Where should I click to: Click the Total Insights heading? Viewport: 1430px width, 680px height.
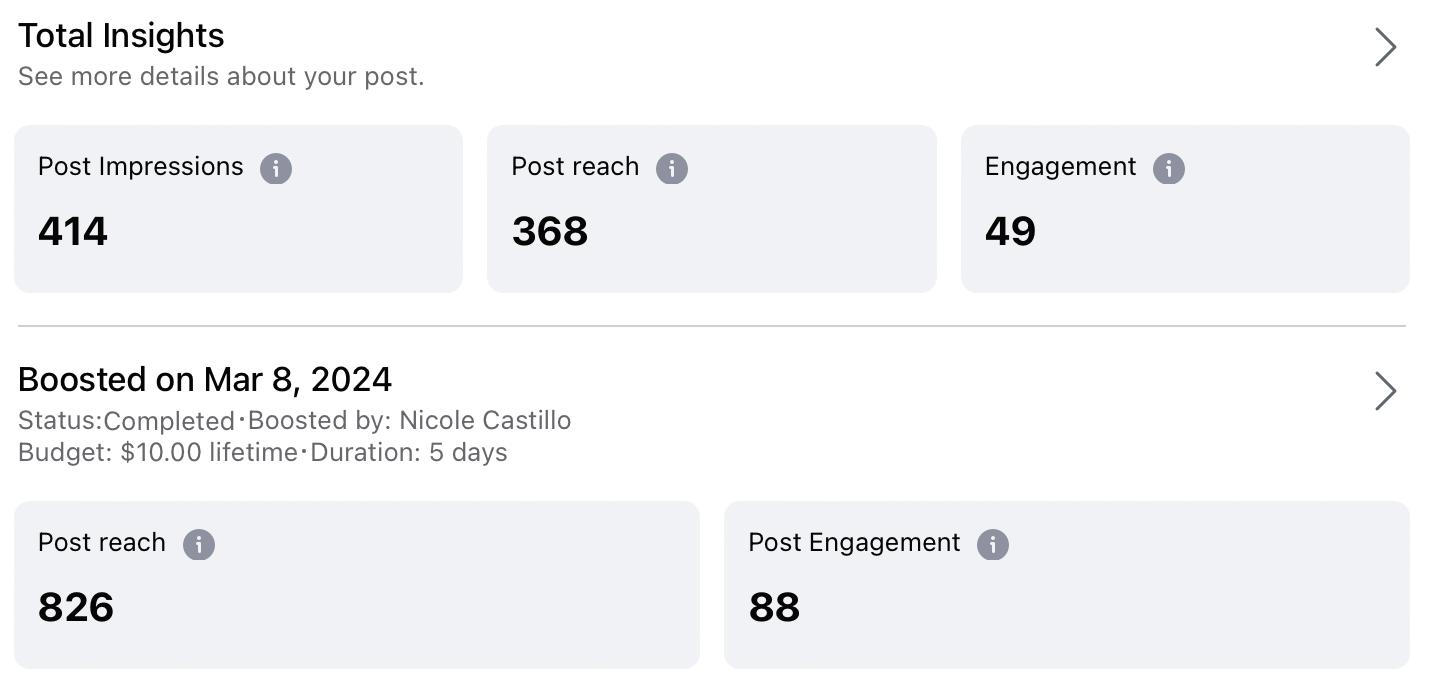121,36
